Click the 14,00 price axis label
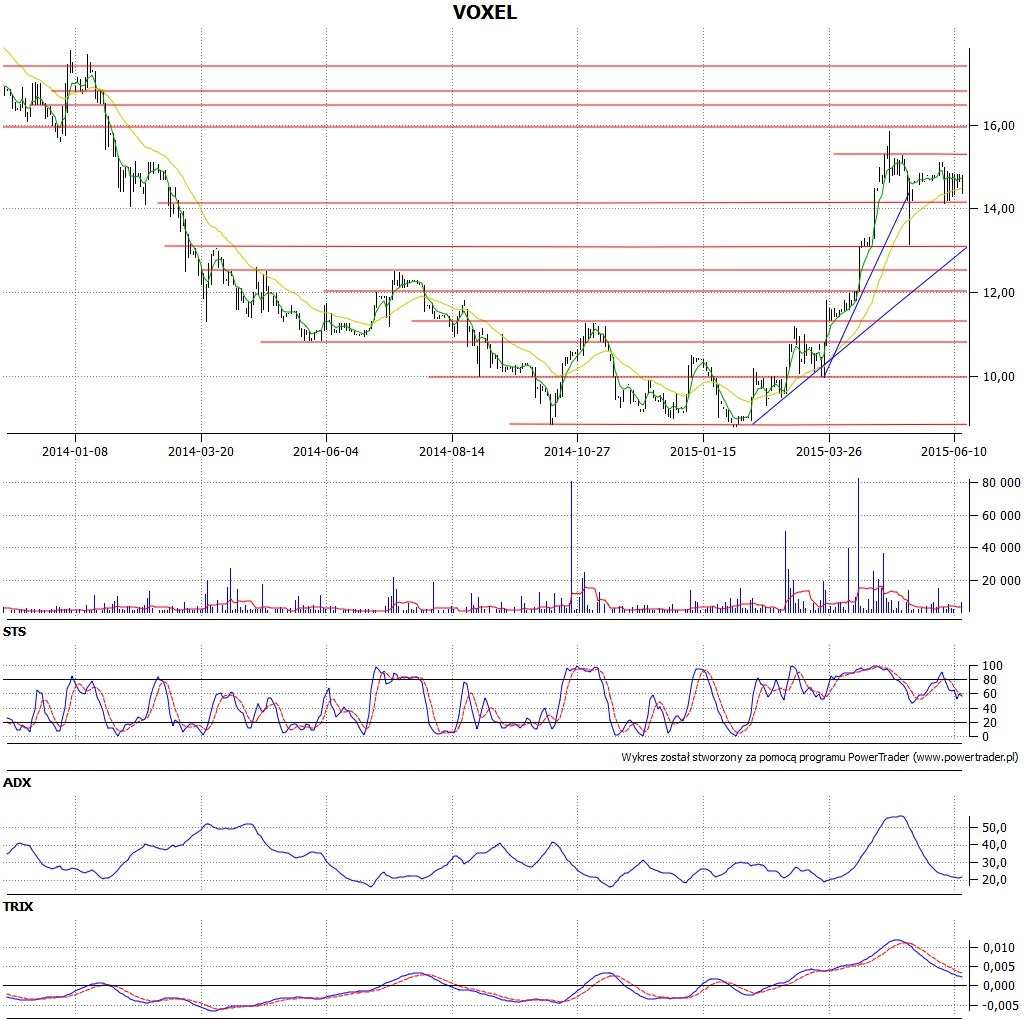Image resolution: width=1024 pixels, height=1020 pixels. (x=999, y=208)
